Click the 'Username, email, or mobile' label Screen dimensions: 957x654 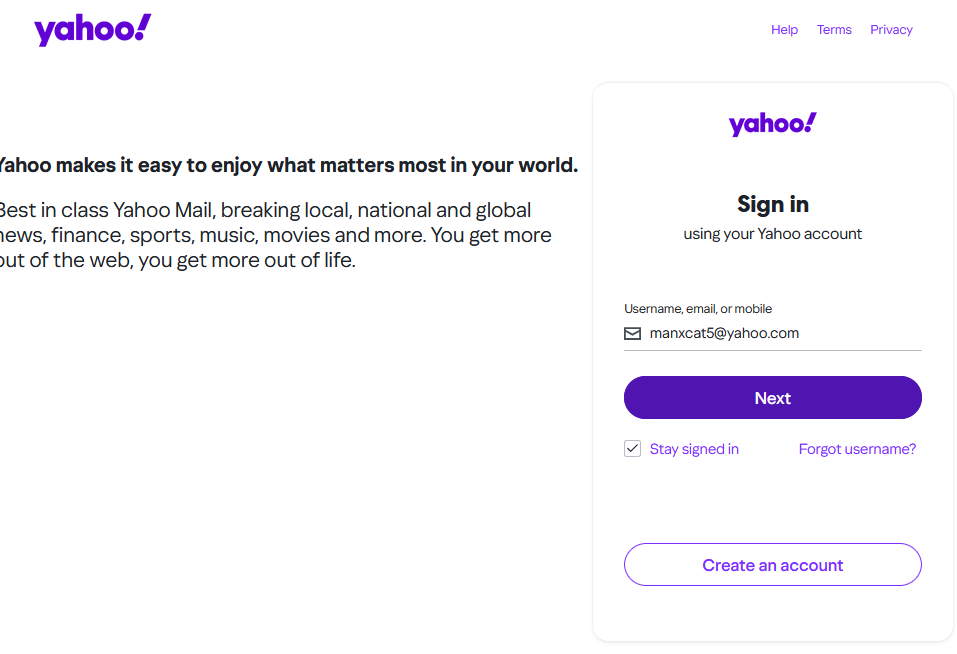tap(698, 309)
